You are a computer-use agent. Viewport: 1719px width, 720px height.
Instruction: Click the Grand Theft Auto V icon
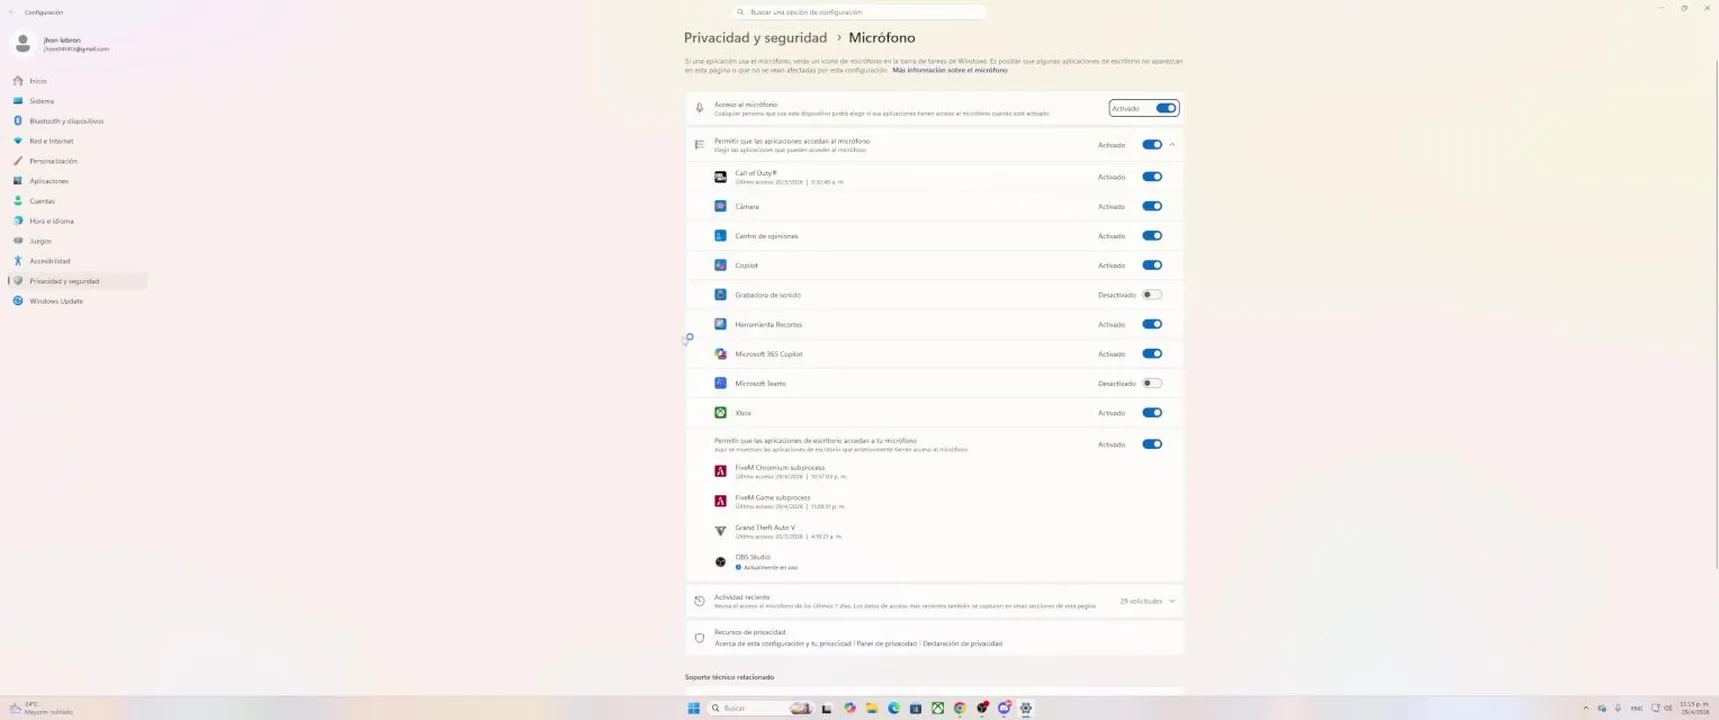click(x=720, y=531)
